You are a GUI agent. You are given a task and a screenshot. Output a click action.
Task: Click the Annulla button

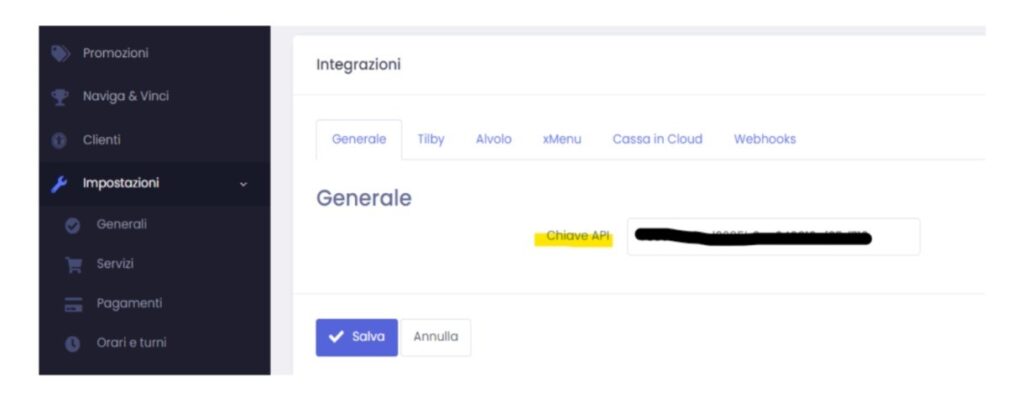point(435,337)
